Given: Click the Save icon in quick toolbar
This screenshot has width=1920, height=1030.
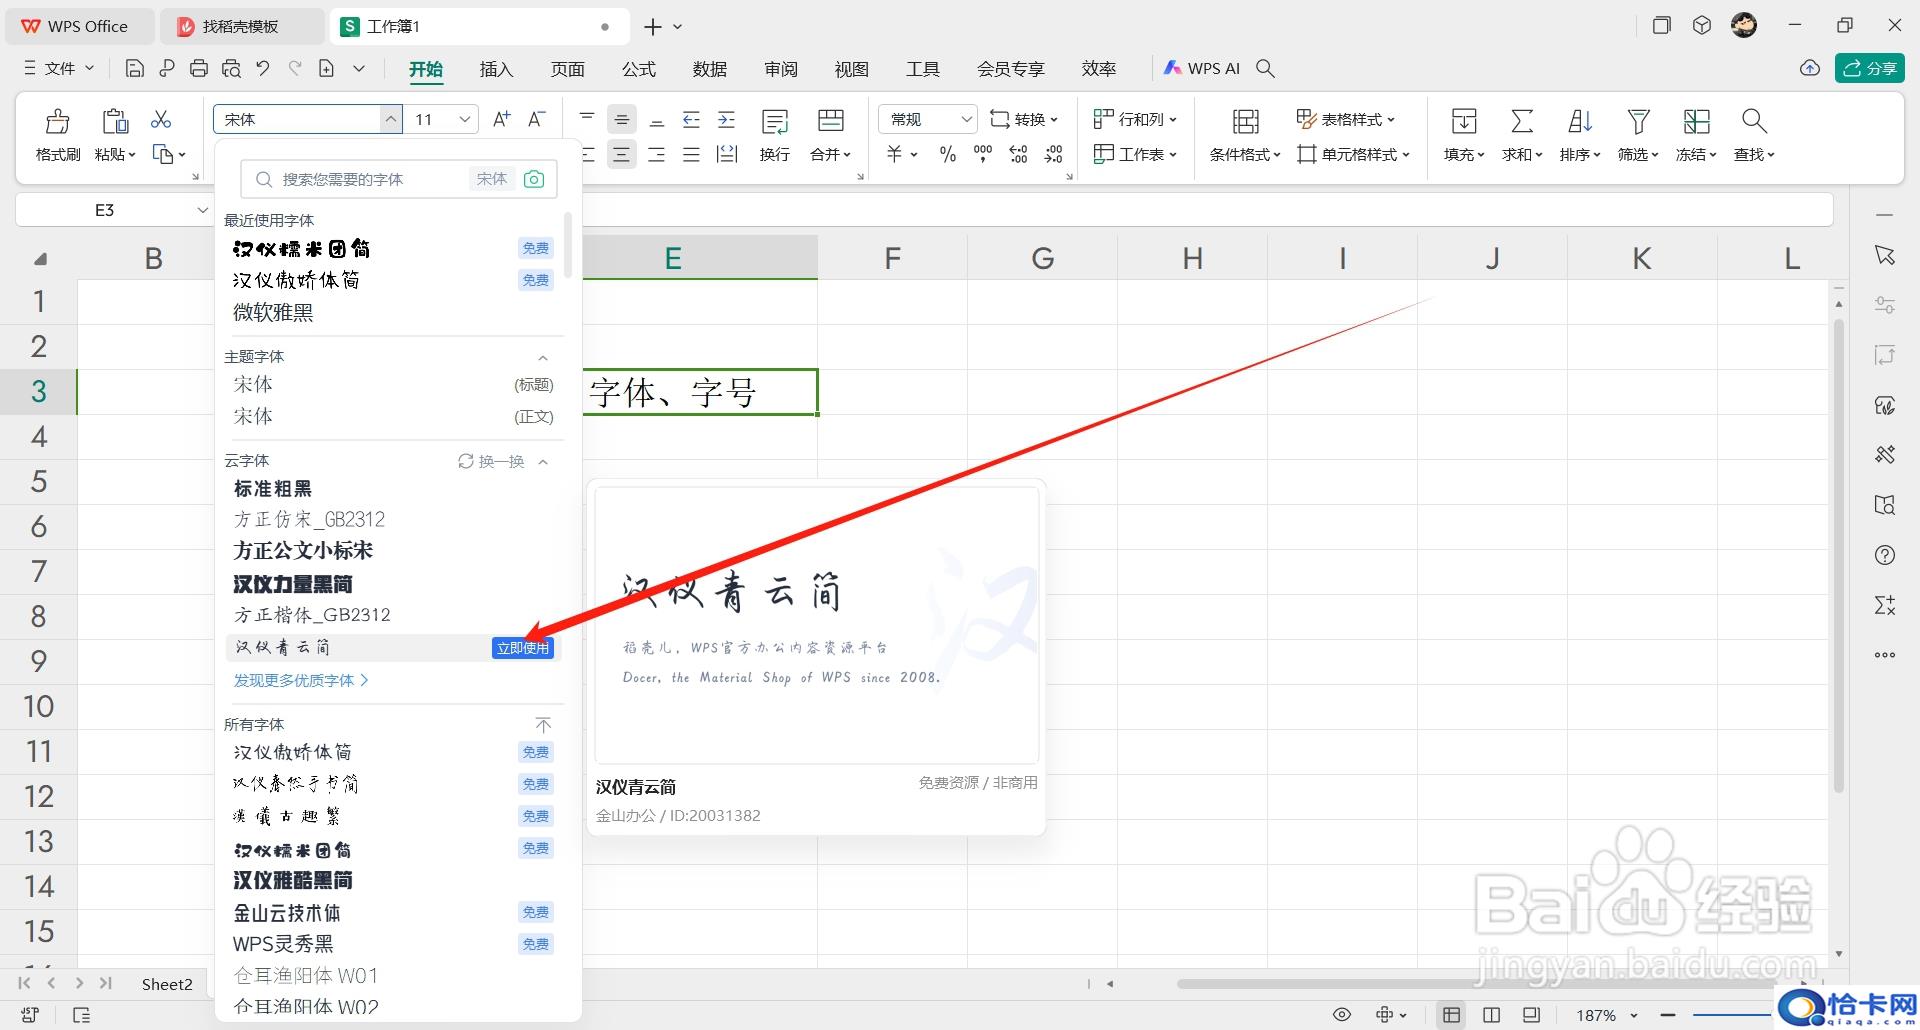Looking at the screenshot, I should (135, 68).
